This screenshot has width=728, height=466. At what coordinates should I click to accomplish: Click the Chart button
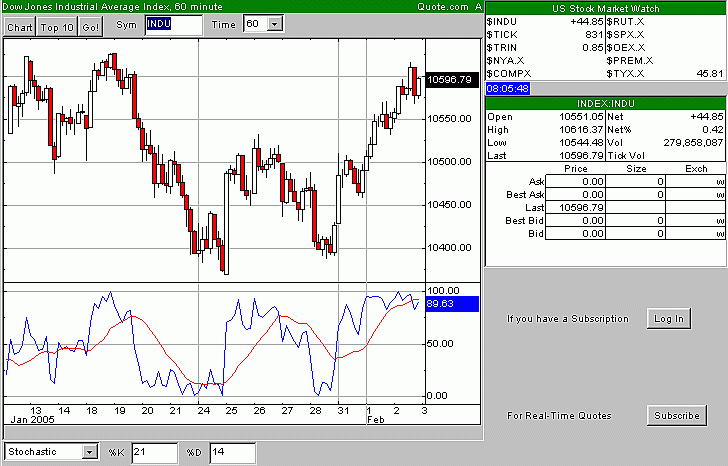(x=20, y=27)
